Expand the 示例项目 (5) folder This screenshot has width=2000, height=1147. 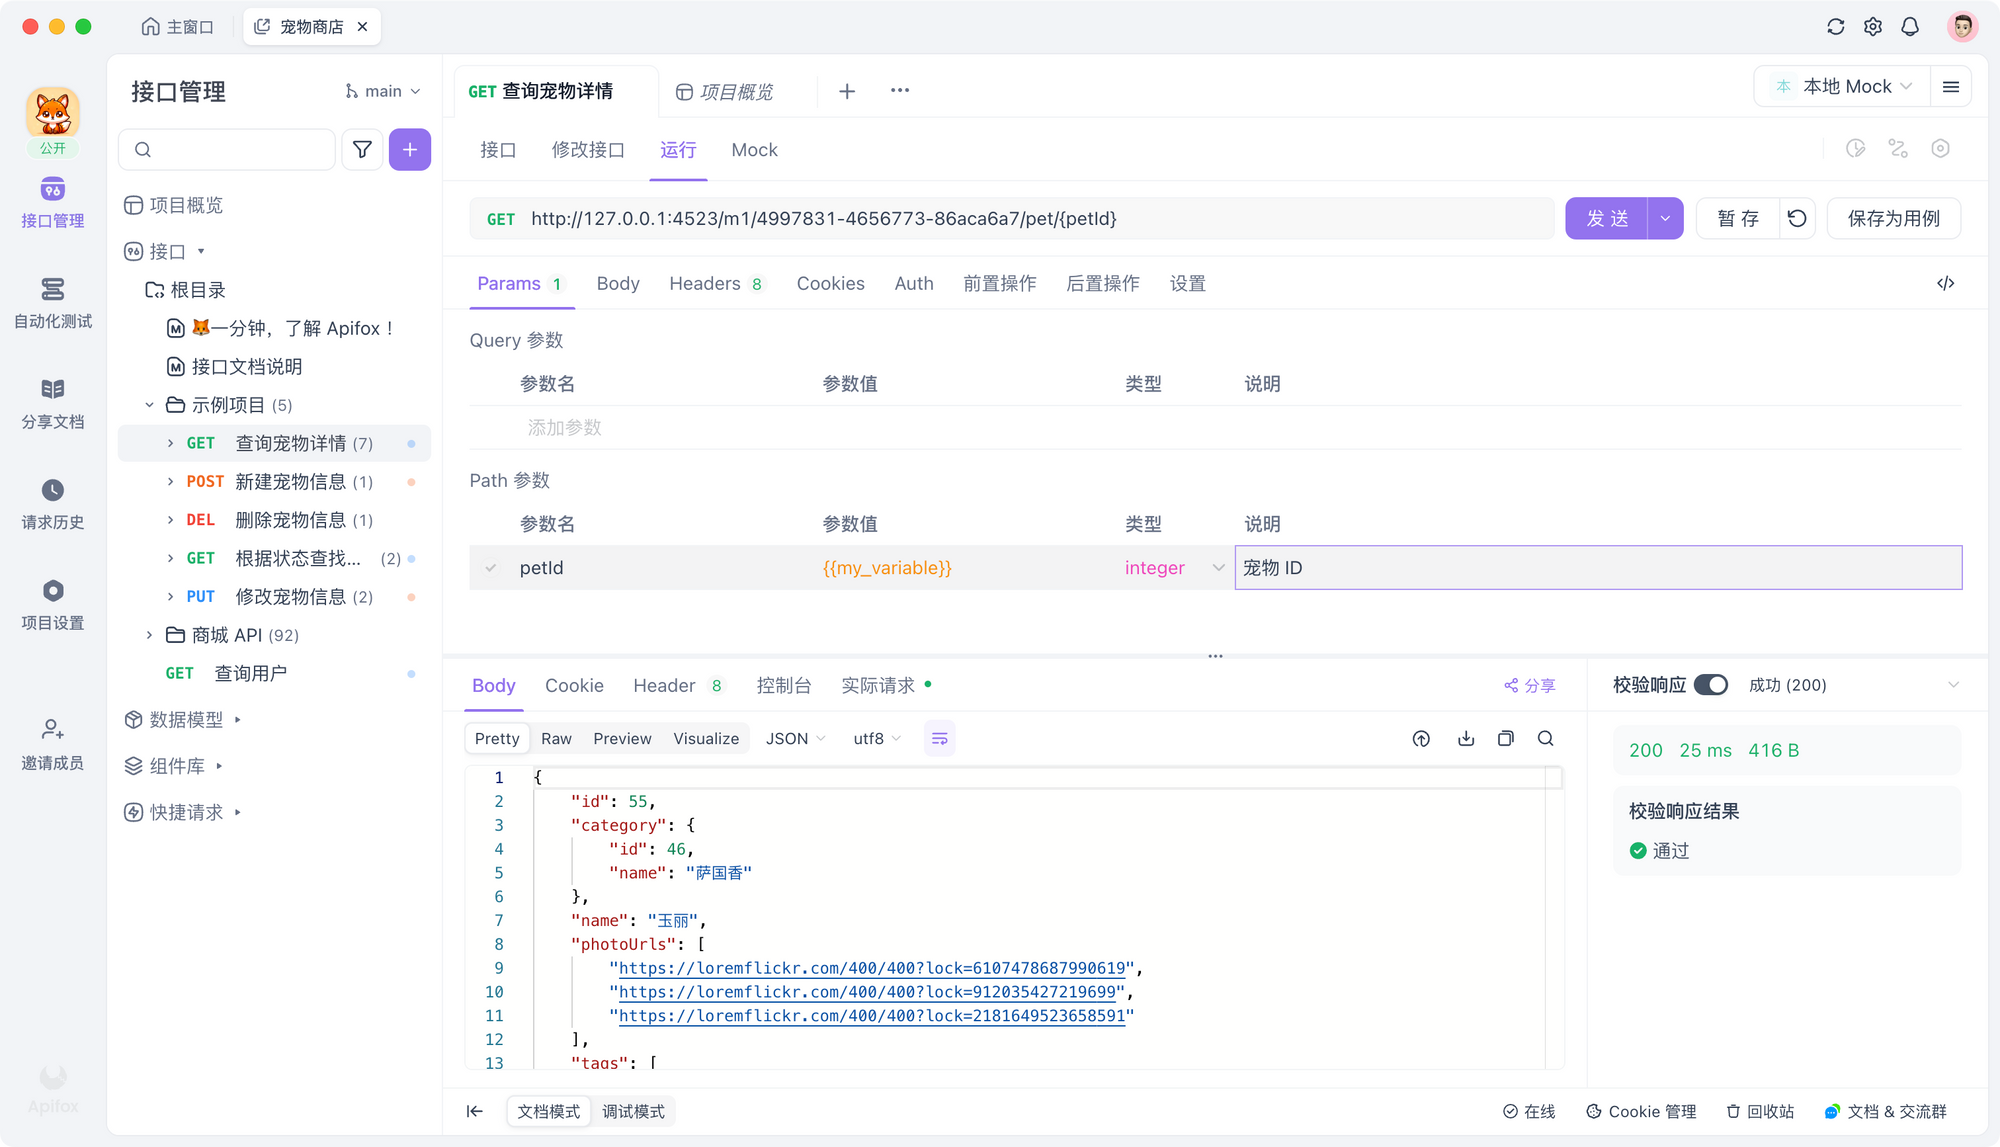[x=148, y=404]
